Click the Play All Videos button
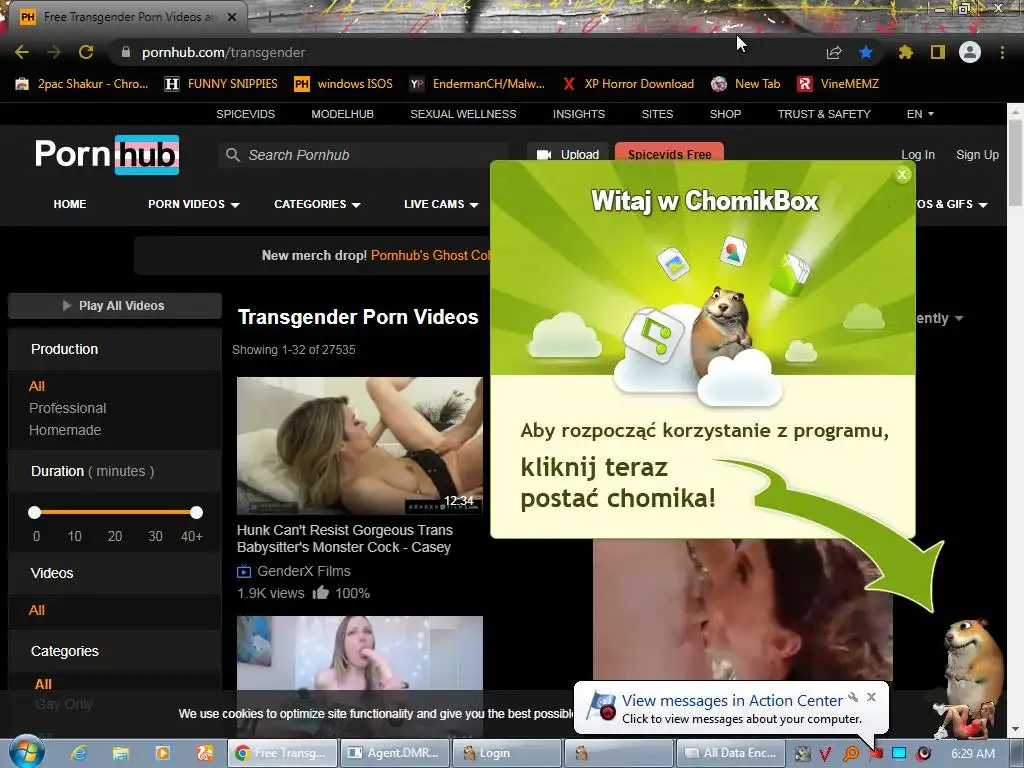Screen dimensions: 1024x768 click(x=115, y=306)
